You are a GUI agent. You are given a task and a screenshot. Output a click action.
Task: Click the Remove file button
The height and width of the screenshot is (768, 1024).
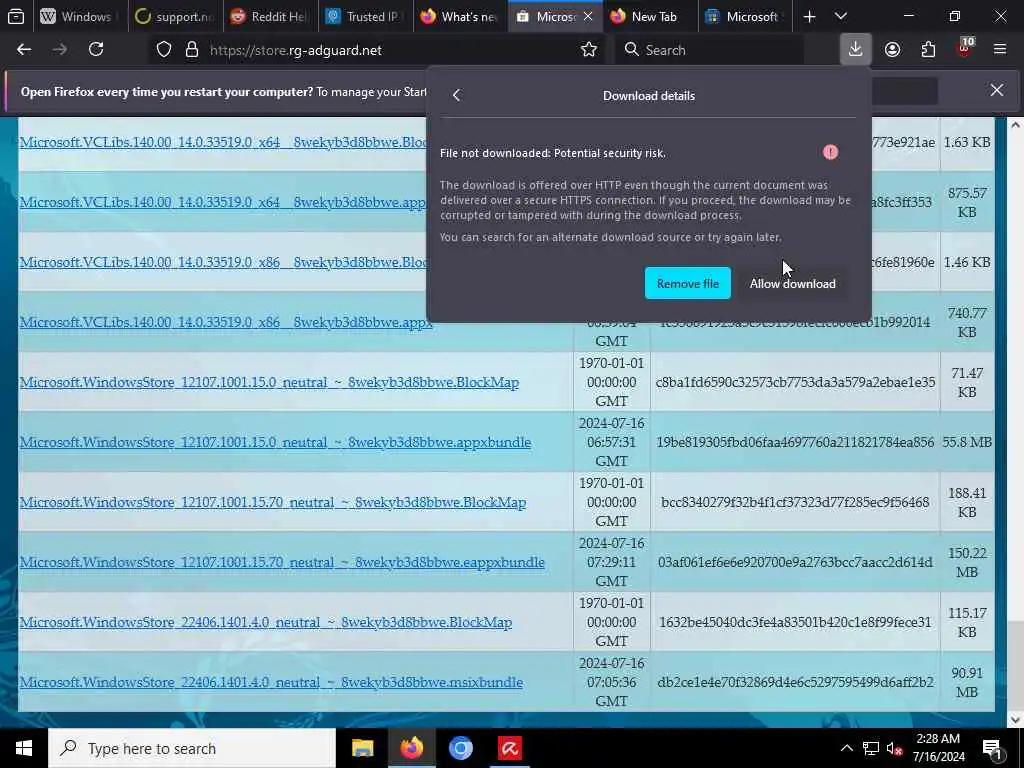(x=688, y=283)
